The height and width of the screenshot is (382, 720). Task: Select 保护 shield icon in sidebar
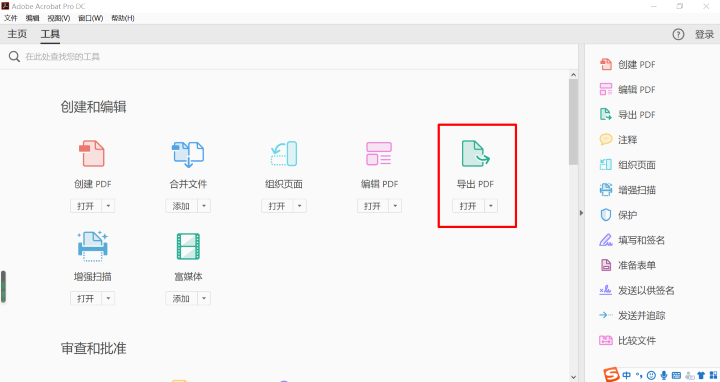coord(606,214)
